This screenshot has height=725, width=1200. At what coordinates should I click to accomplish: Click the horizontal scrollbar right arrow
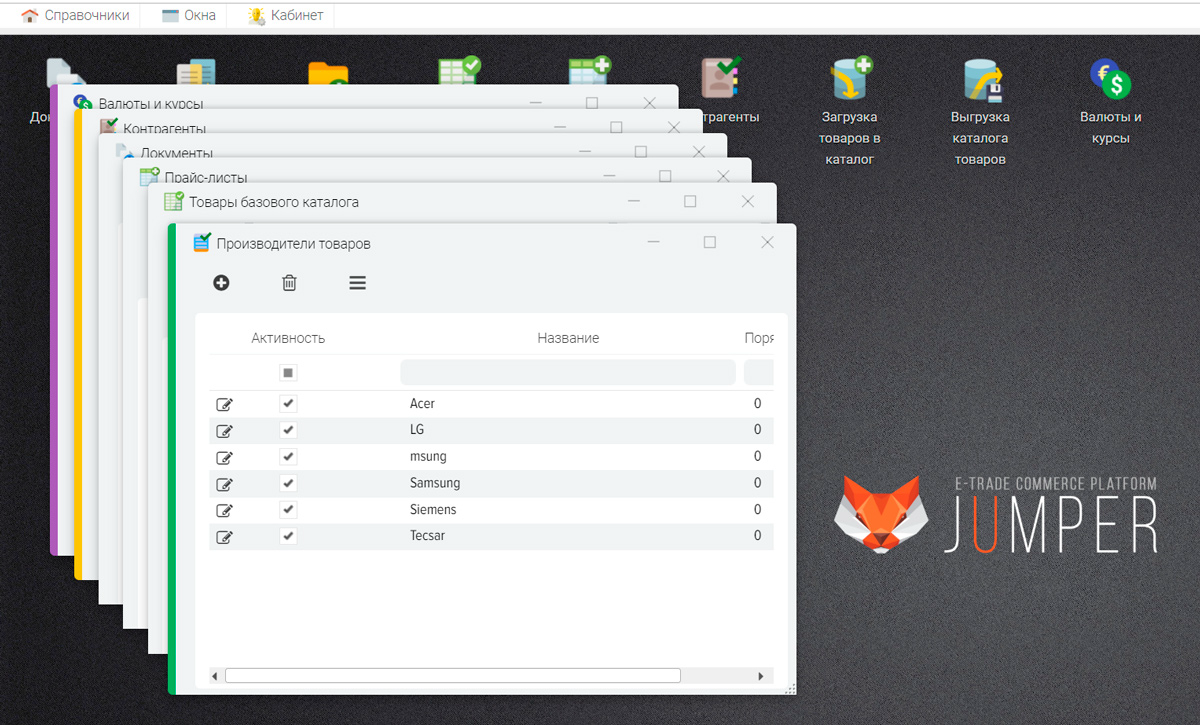tap(762, 676)
